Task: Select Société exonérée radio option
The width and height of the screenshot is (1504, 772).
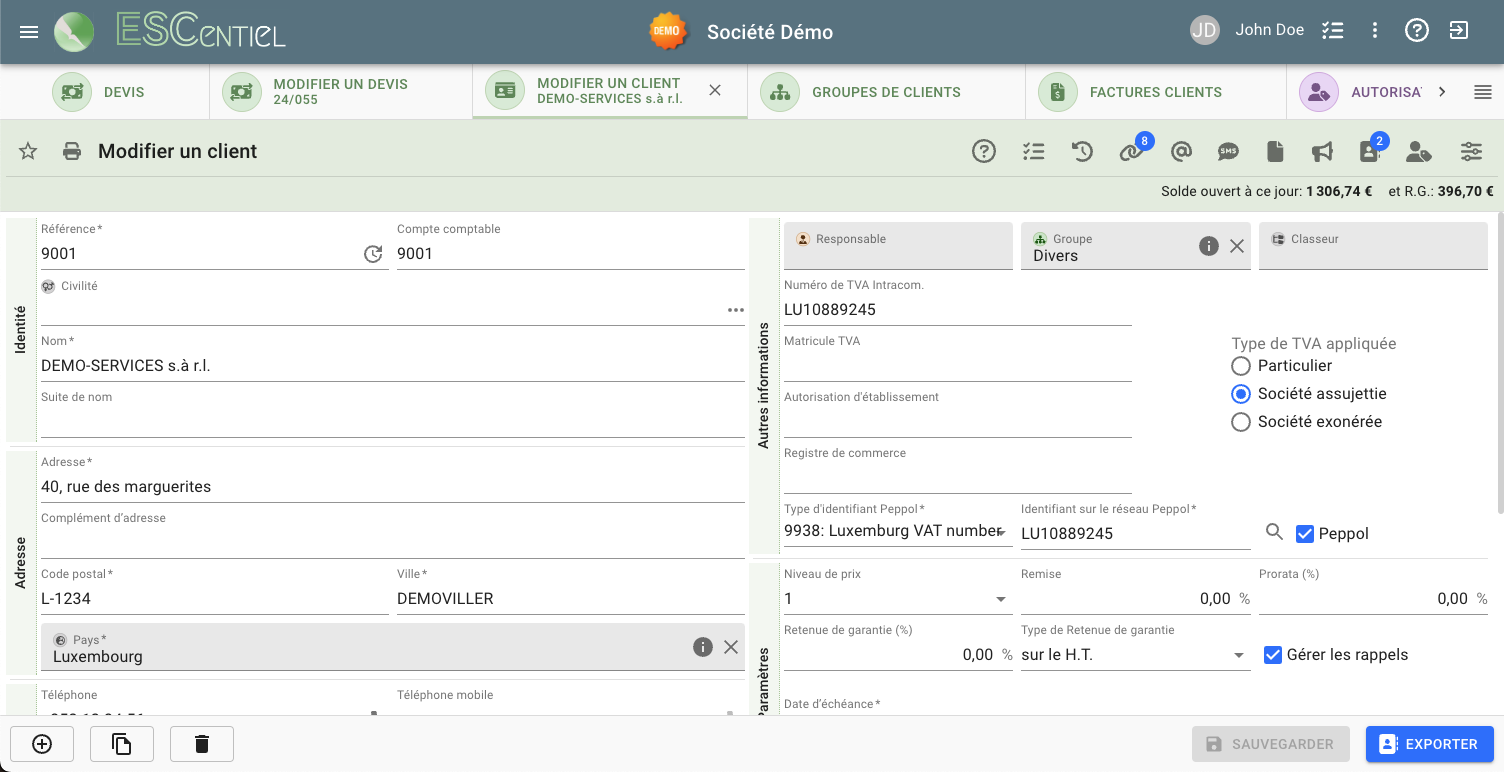Action: pyautogui.click(x=1241, y=422)
